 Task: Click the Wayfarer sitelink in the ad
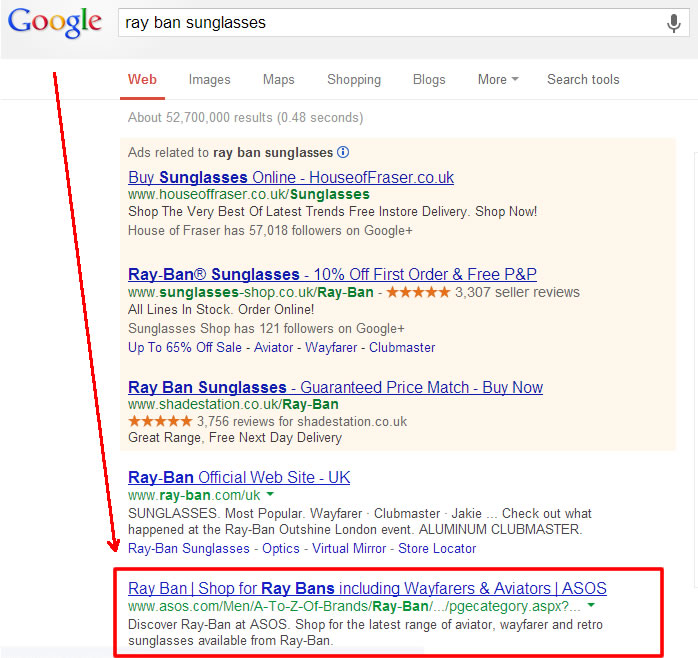331,347
